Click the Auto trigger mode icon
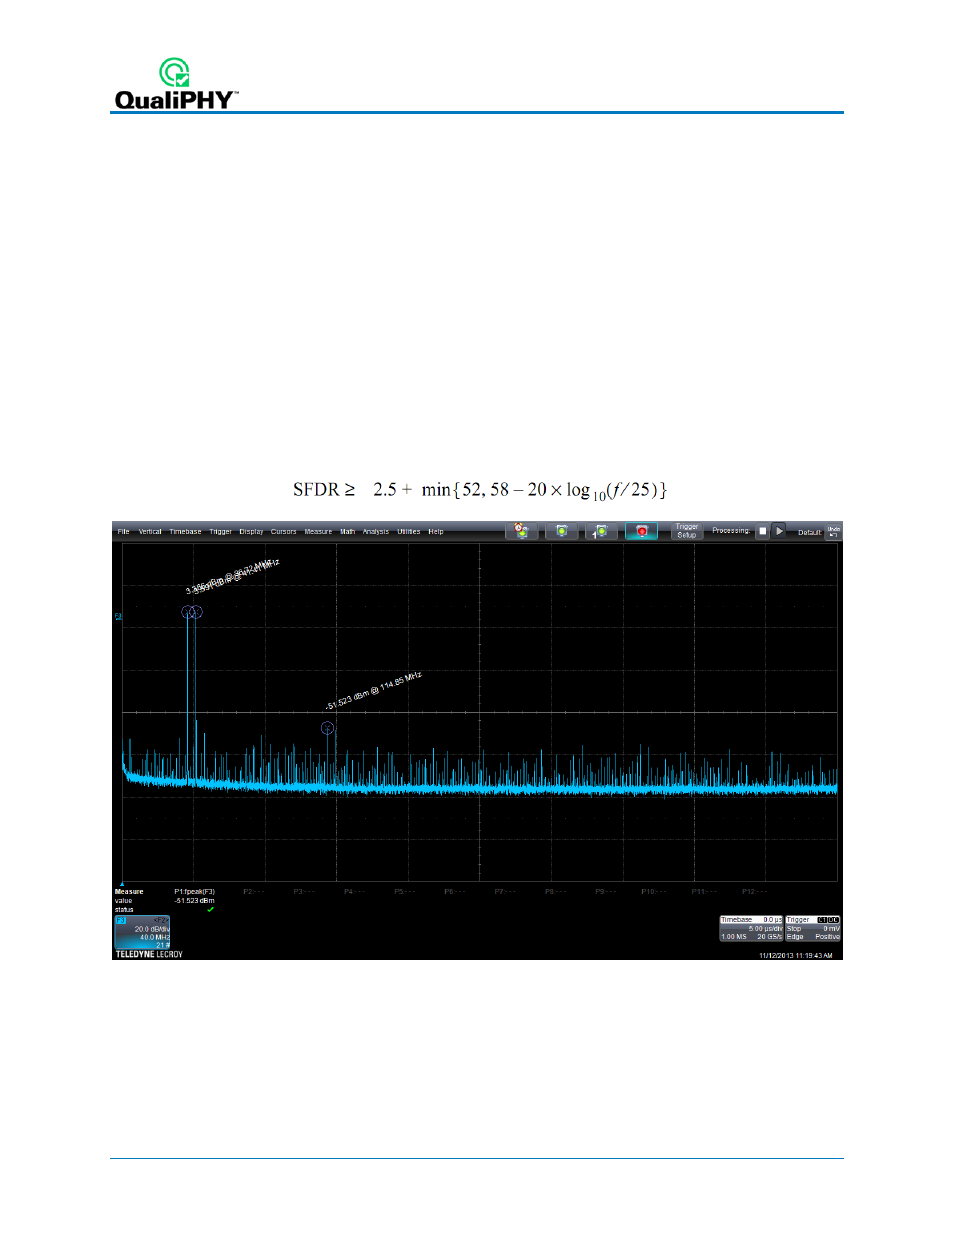 point(521,531)
